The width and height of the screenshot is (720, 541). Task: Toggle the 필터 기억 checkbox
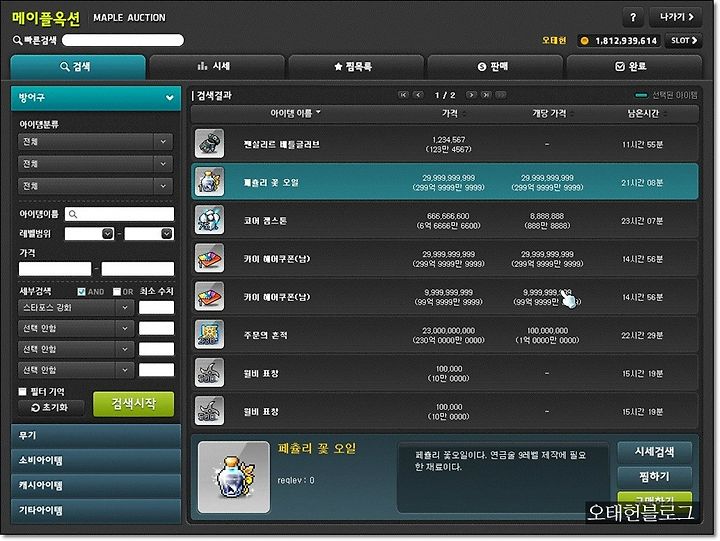[x=22, y=391]
